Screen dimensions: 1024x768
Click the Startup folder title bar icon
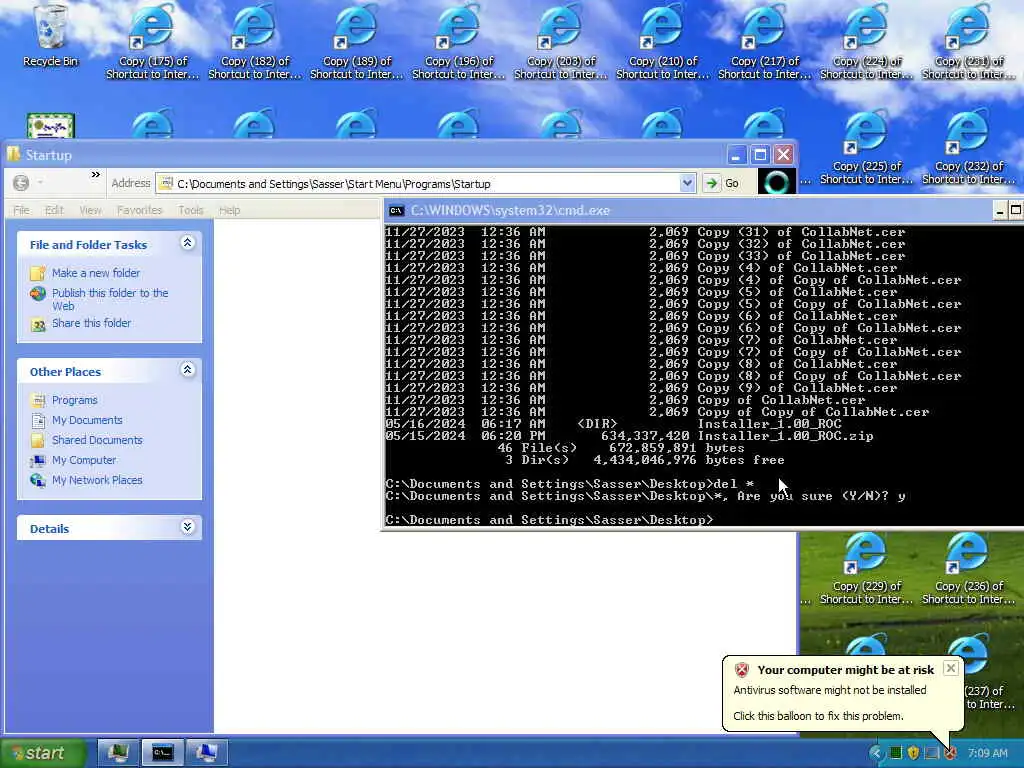pyautogui.click(x=13, y=154)
